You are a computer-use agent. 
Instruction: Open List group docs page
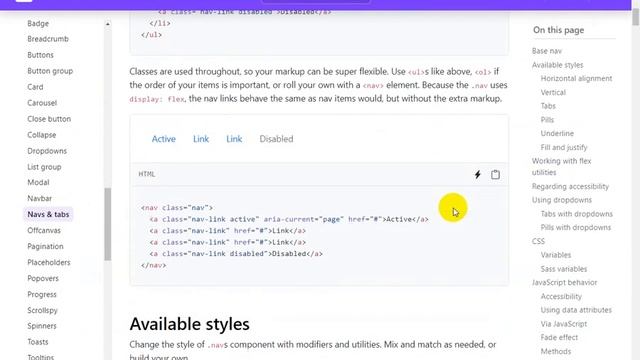tap(44, 167)
